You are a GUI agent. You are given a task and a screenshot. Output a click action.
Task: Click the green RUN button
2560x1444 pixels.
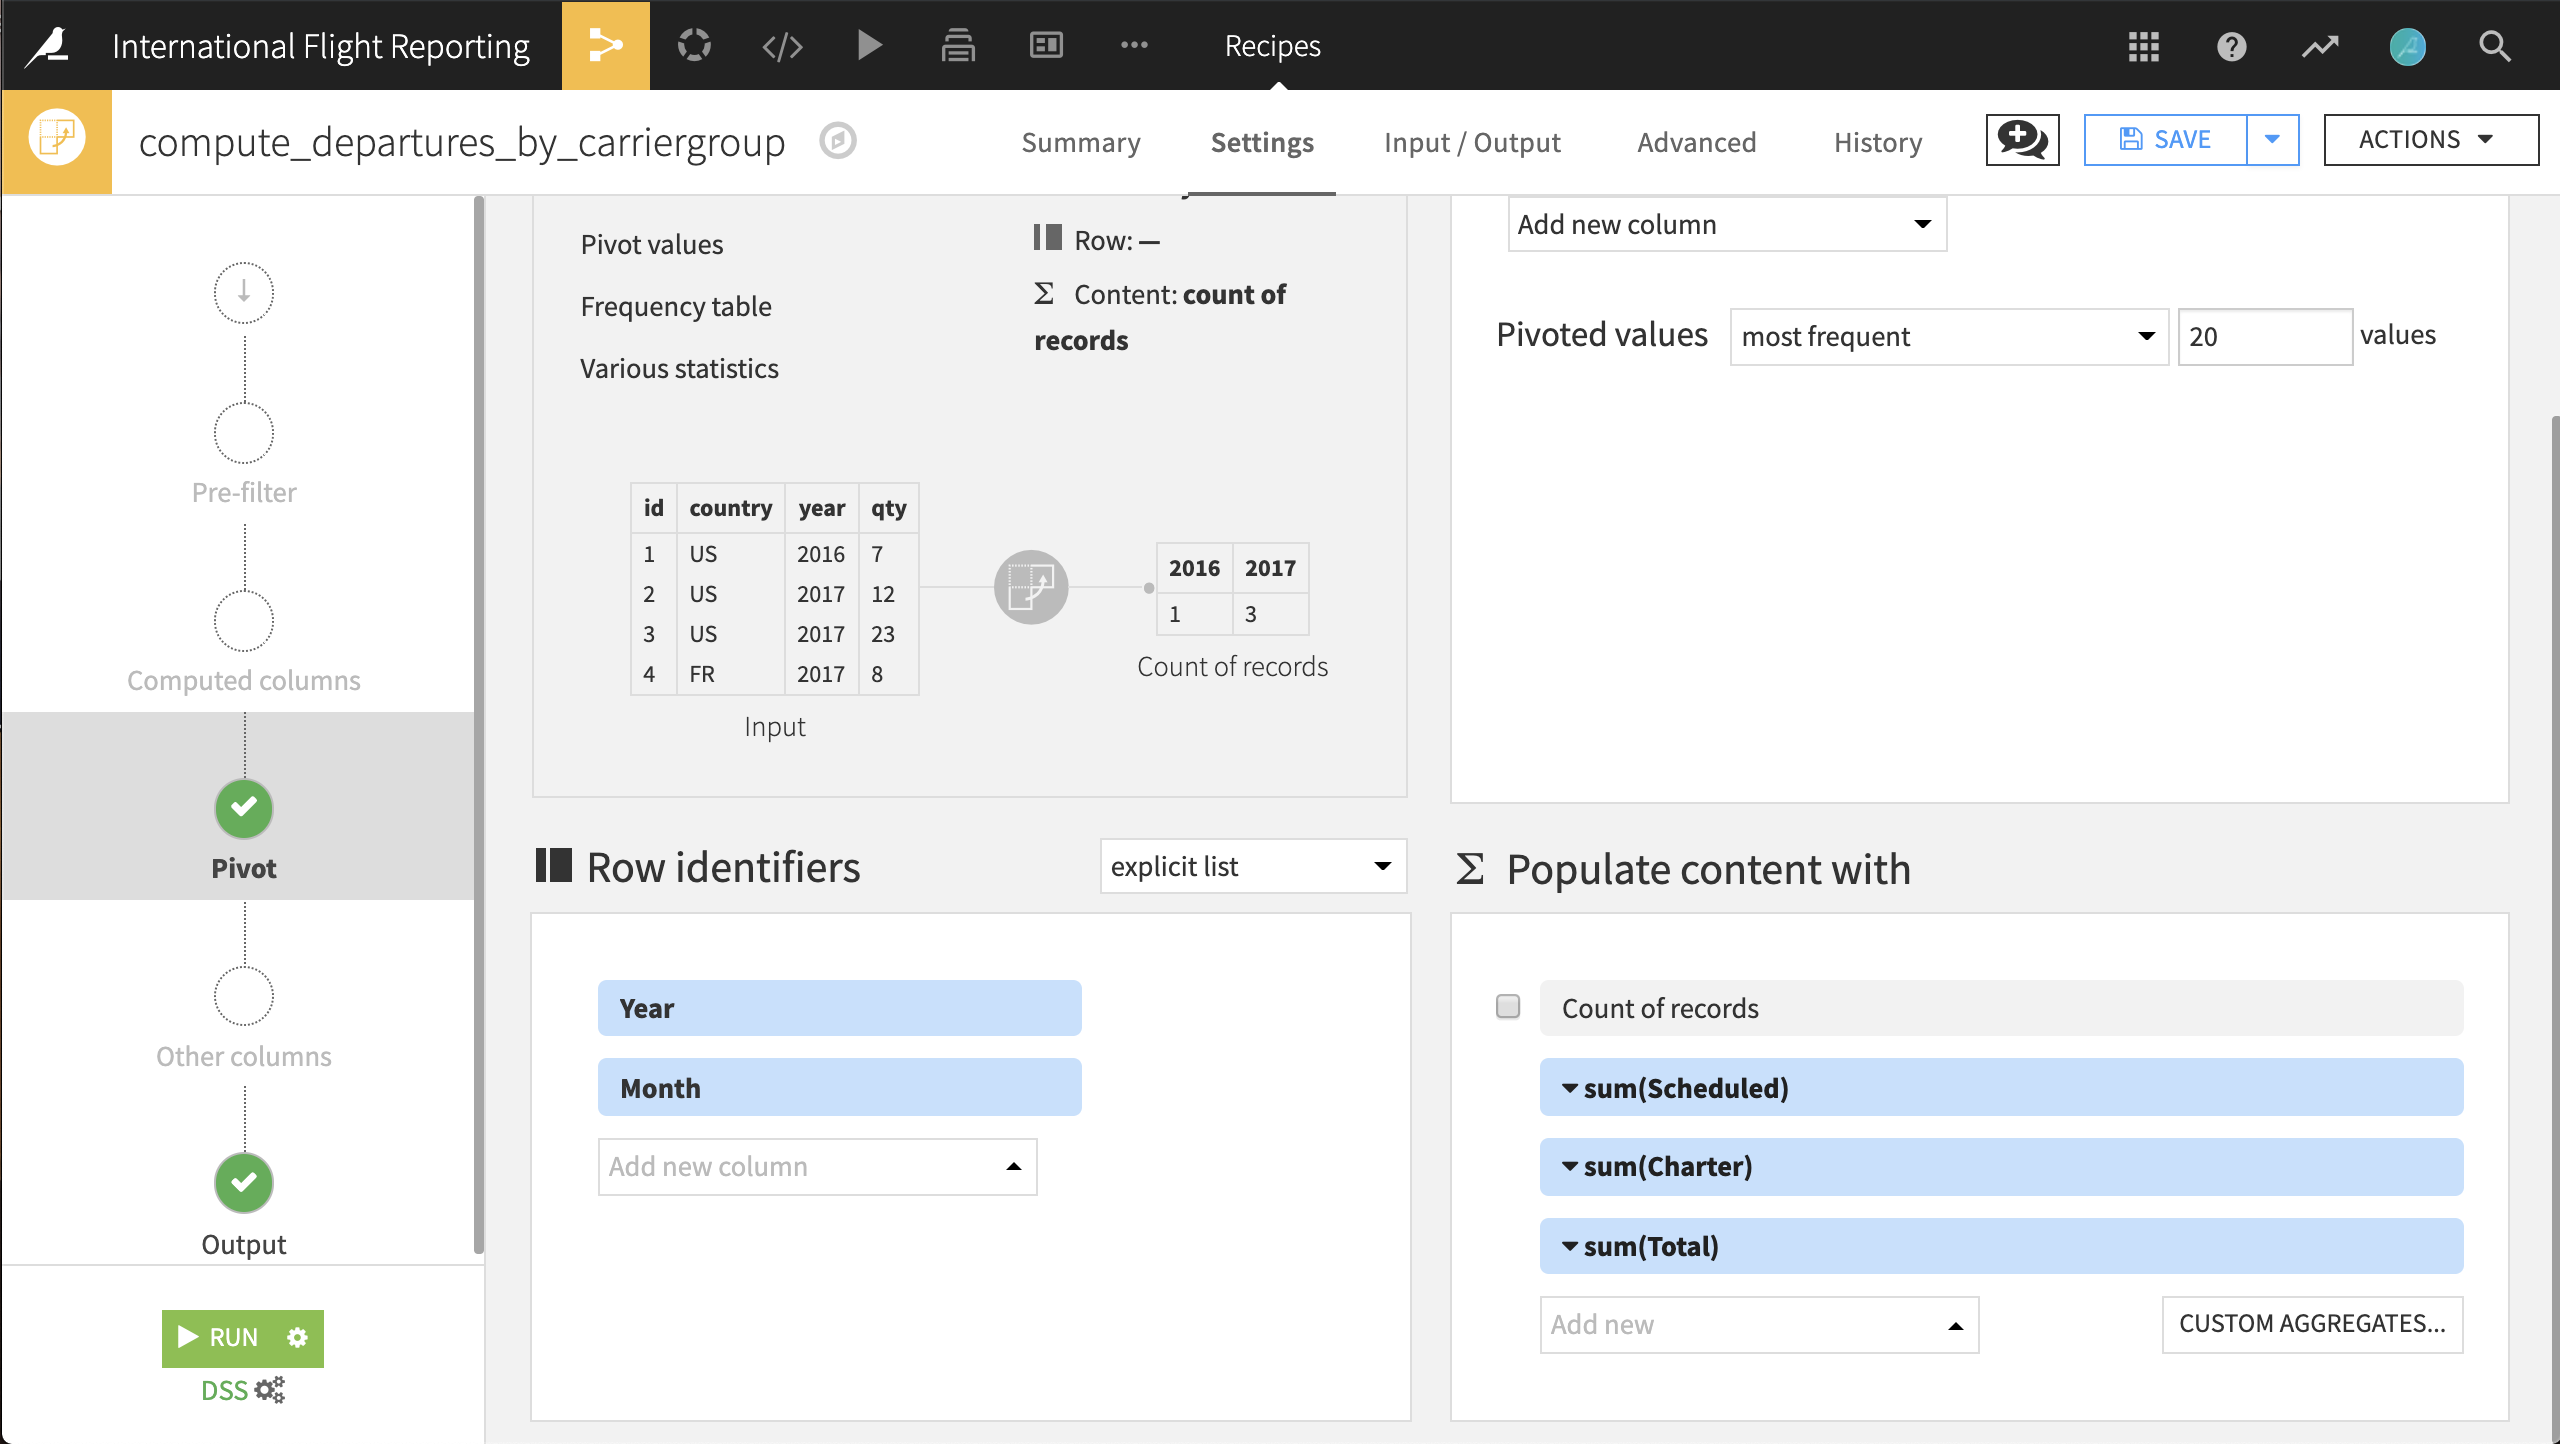pyautogui.click(x=224, y=1336)
